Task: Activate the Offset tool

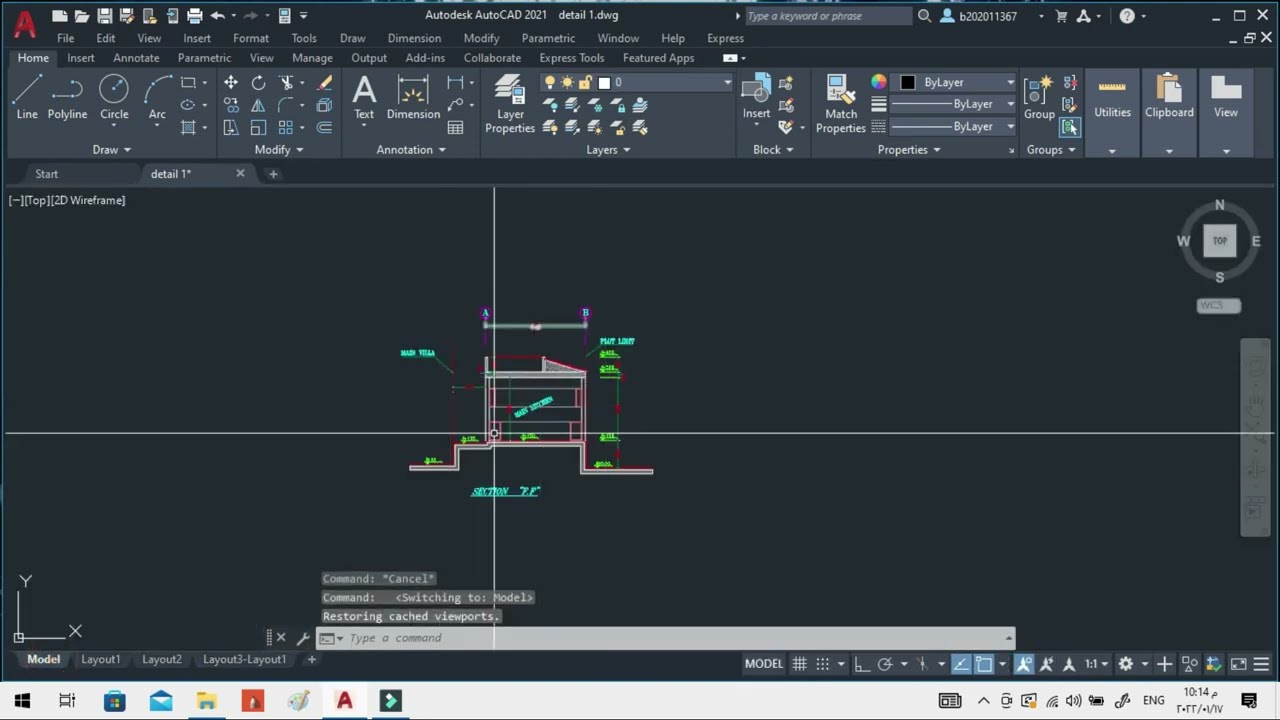Action: [x=325, y=127]
